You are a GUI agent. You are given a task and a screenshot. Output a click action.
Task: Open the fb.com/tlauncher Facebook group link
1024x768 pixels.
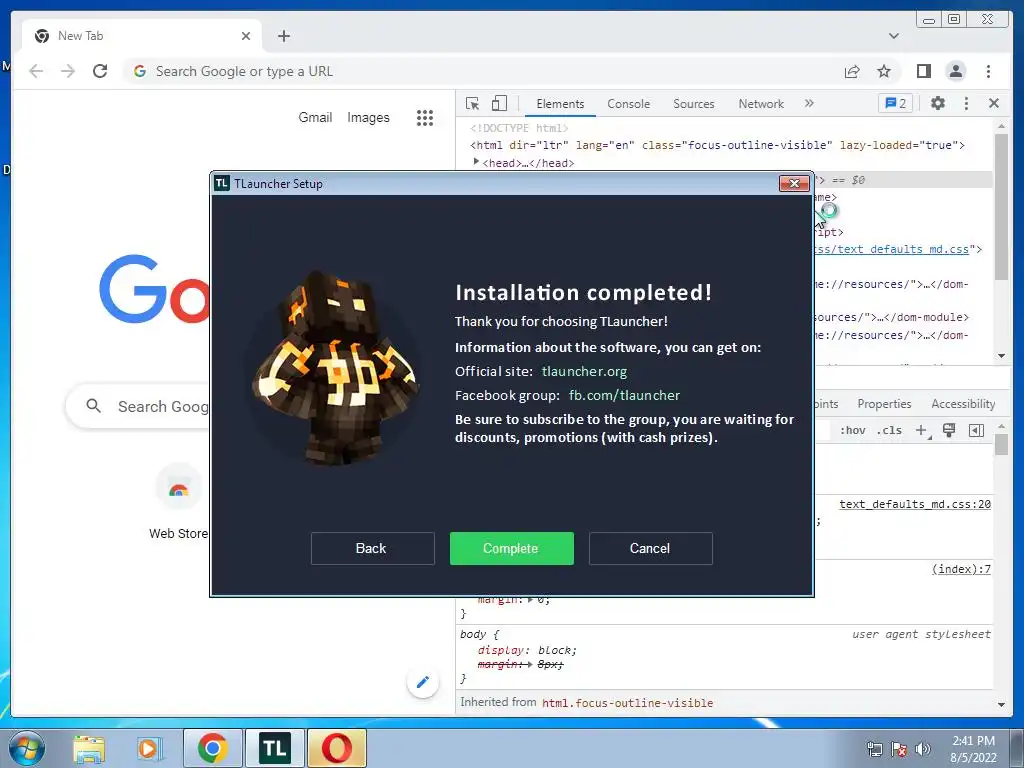624,395
